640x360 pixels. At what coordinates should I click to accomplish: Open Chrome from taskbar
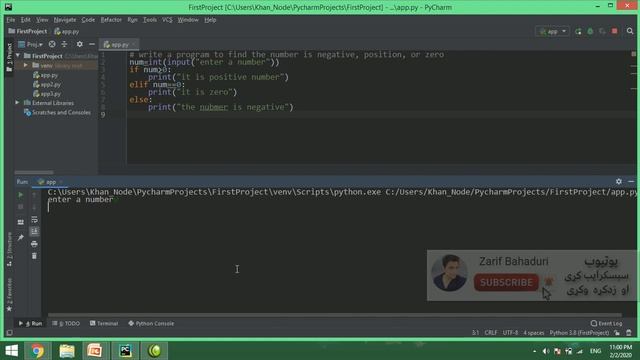pyautogui.click(x=37, y=351)
